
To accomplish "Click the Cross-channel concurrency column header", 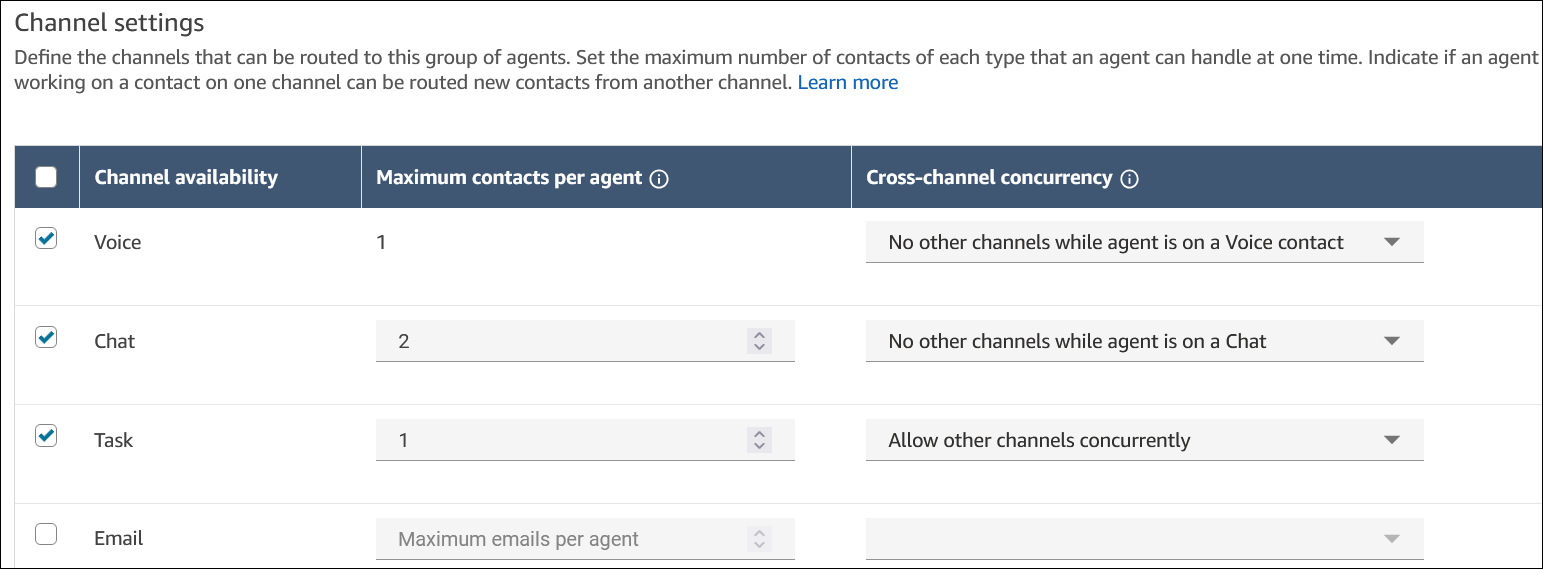I will coord(988,178).
